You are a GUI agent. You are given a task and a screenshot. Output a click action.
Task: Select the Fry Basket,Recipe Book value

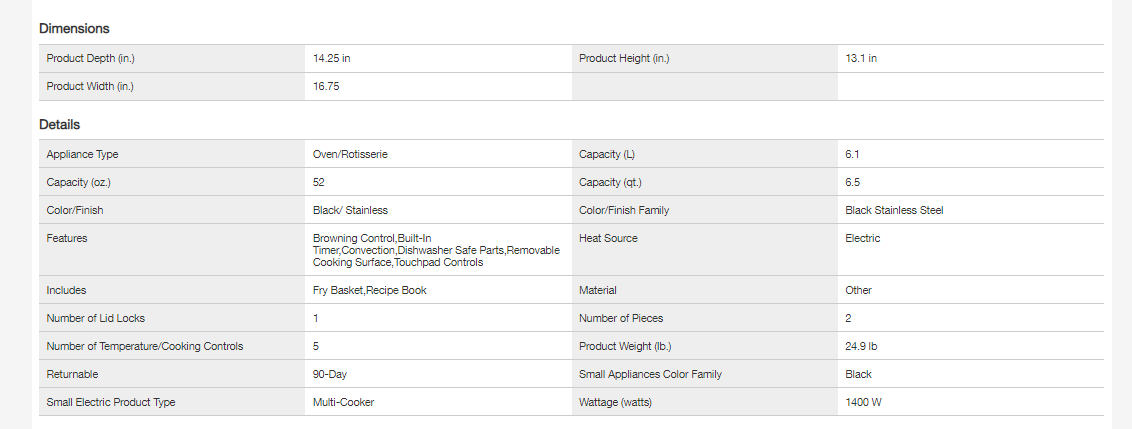(x=370, y=291)
